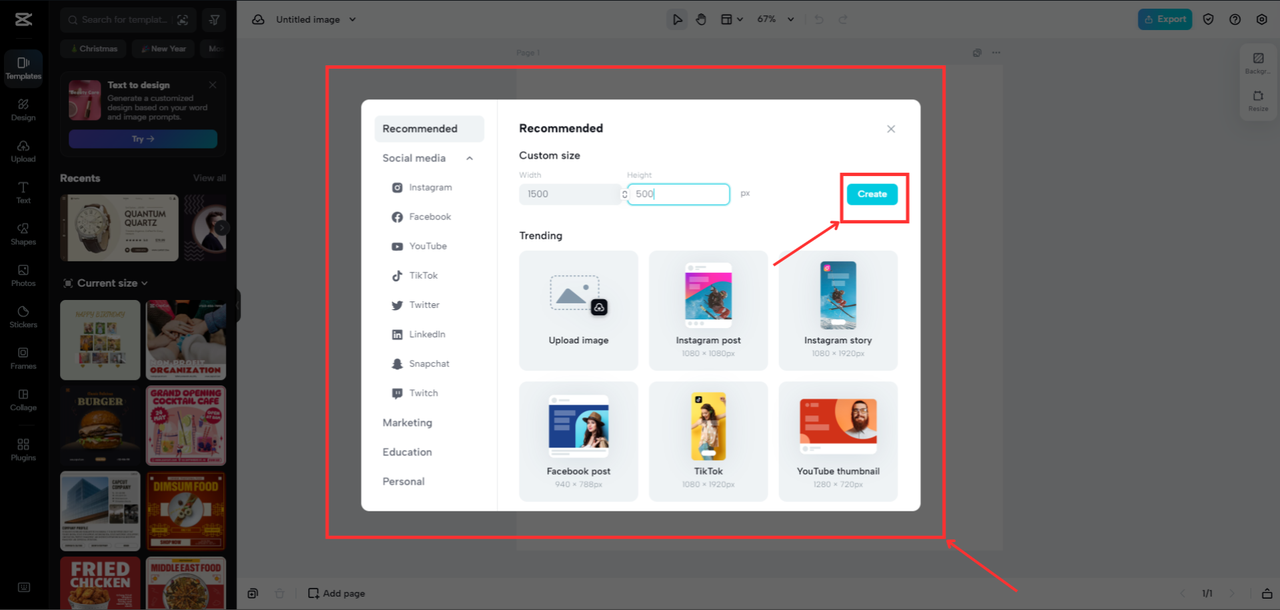The image size is (1280, 610).
Task: Click the Export button
Action: (1165, 19)
